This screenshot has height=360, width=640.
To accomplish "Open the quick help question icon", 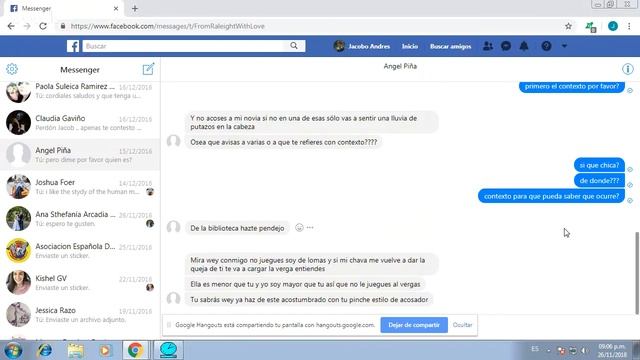I will pyautogui.click(x=546, y=46).
